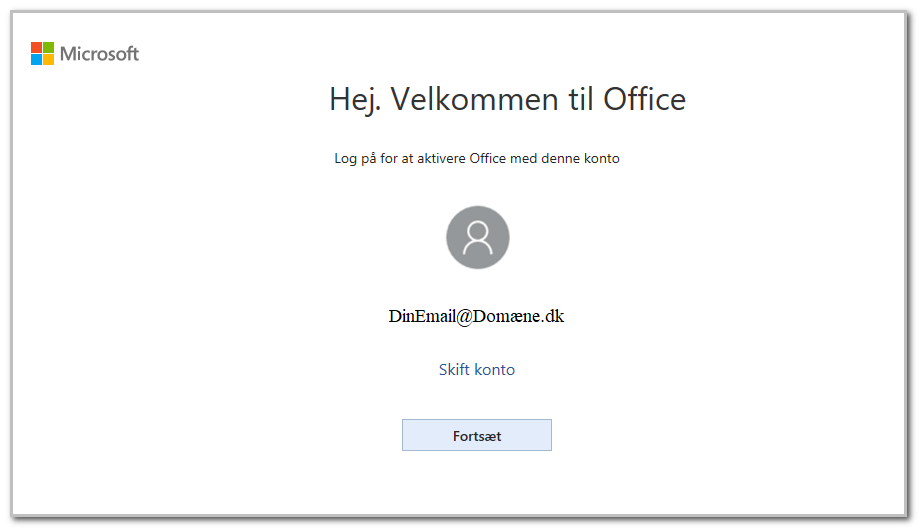Click the 'Hej.' word in the heading

pos(355,100)
